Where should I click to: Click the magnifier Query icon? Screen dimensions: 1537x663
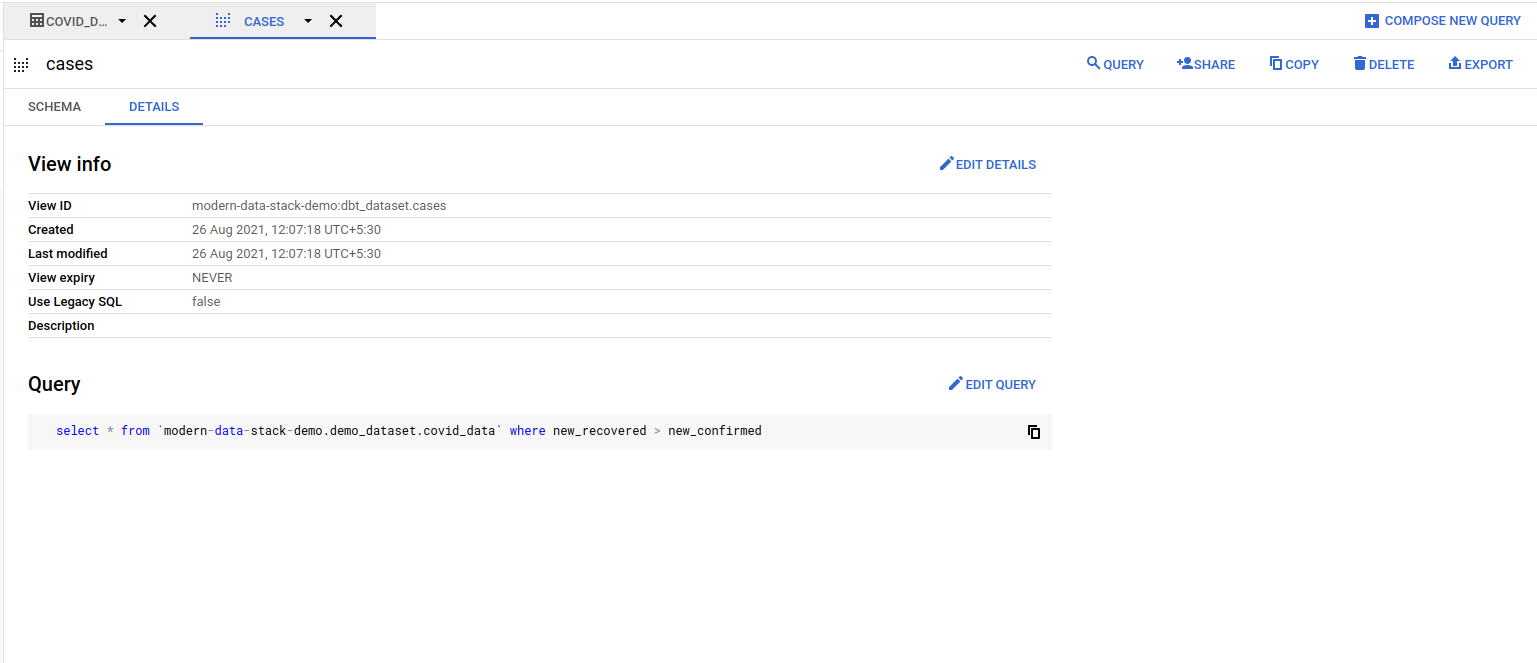(x=1093, y=64)
